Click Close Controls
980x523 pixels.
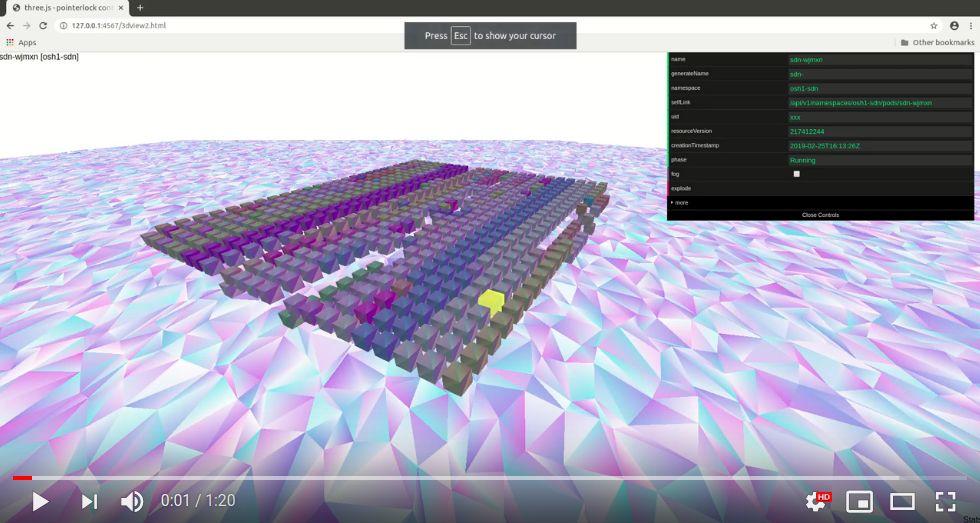coord(820,215)
